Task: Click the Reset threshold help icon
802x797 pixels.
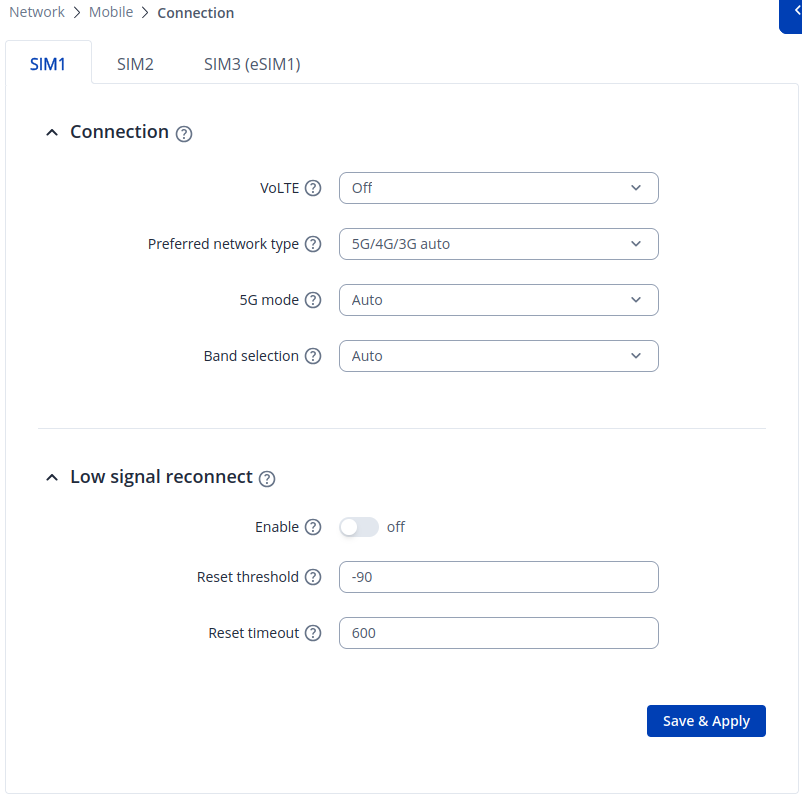Action: click(313, 577)
